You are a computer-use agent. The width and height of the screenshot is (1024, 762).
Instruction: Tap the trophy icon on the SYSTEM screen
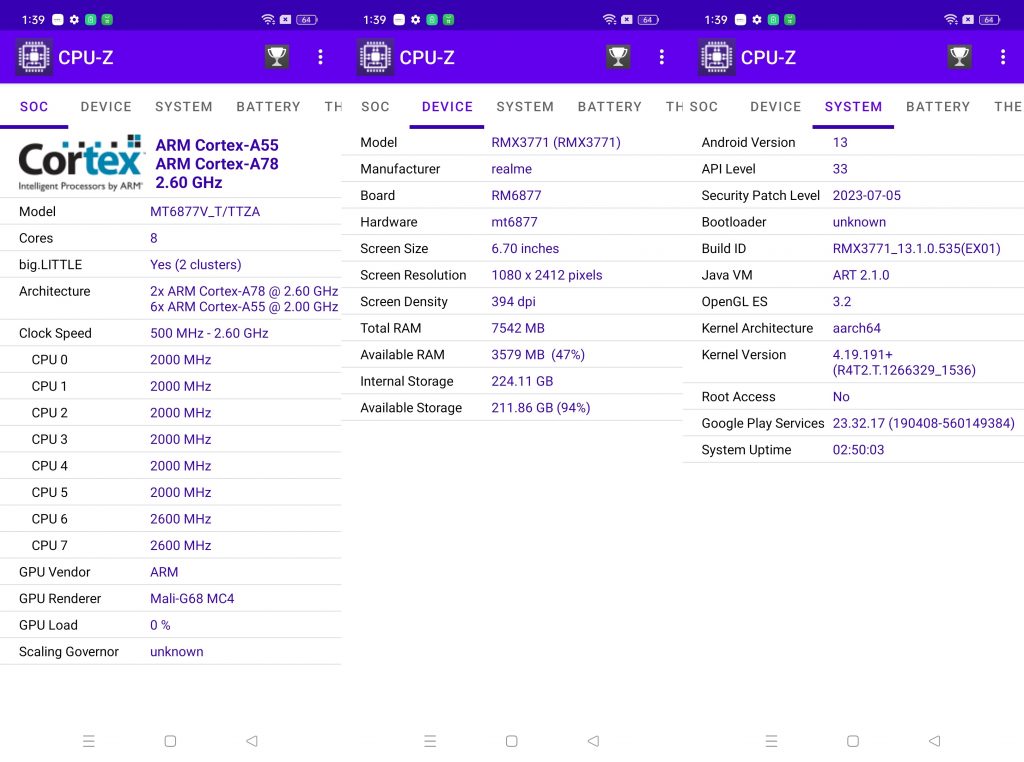click(x=959, y=57)
